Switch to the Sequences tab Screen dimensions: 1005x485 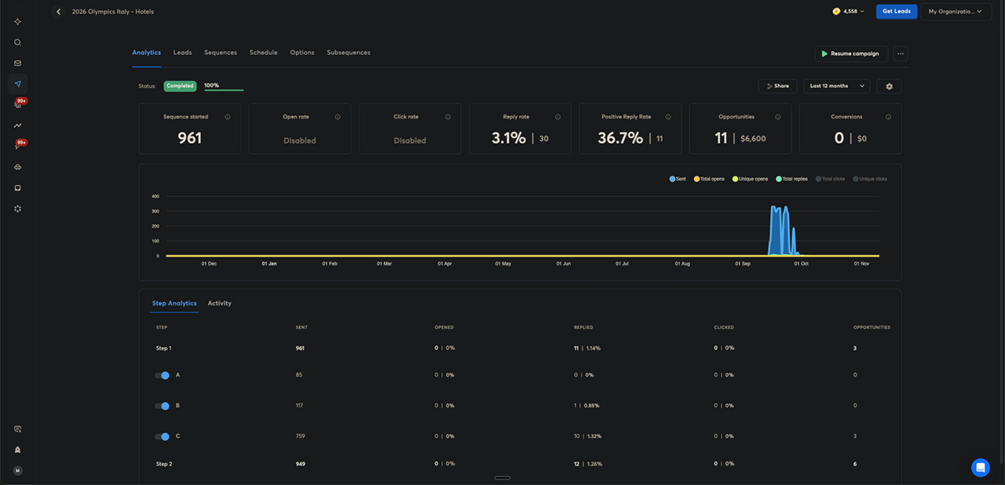220,53
